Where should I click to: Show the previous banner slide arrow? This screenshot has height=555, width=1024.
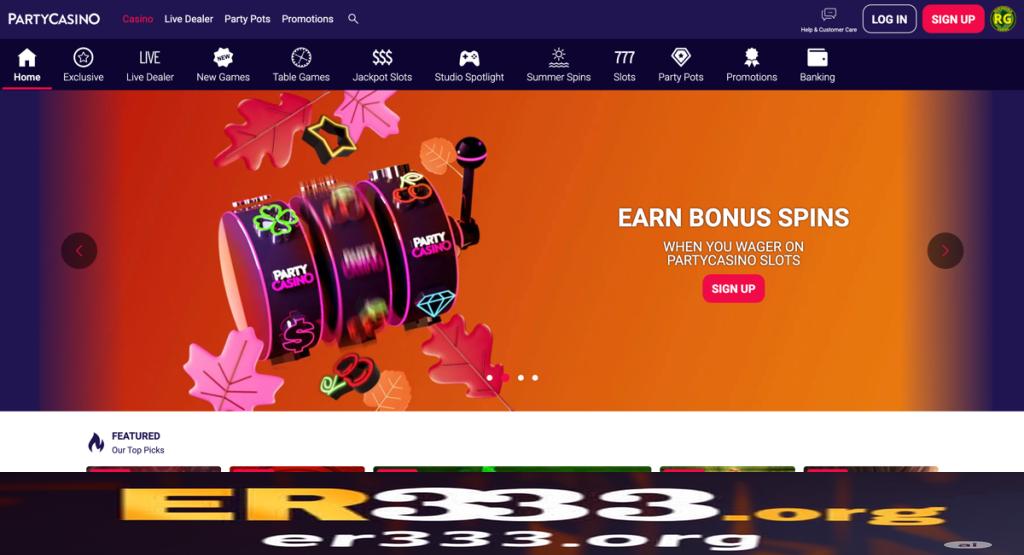[79, 251]
